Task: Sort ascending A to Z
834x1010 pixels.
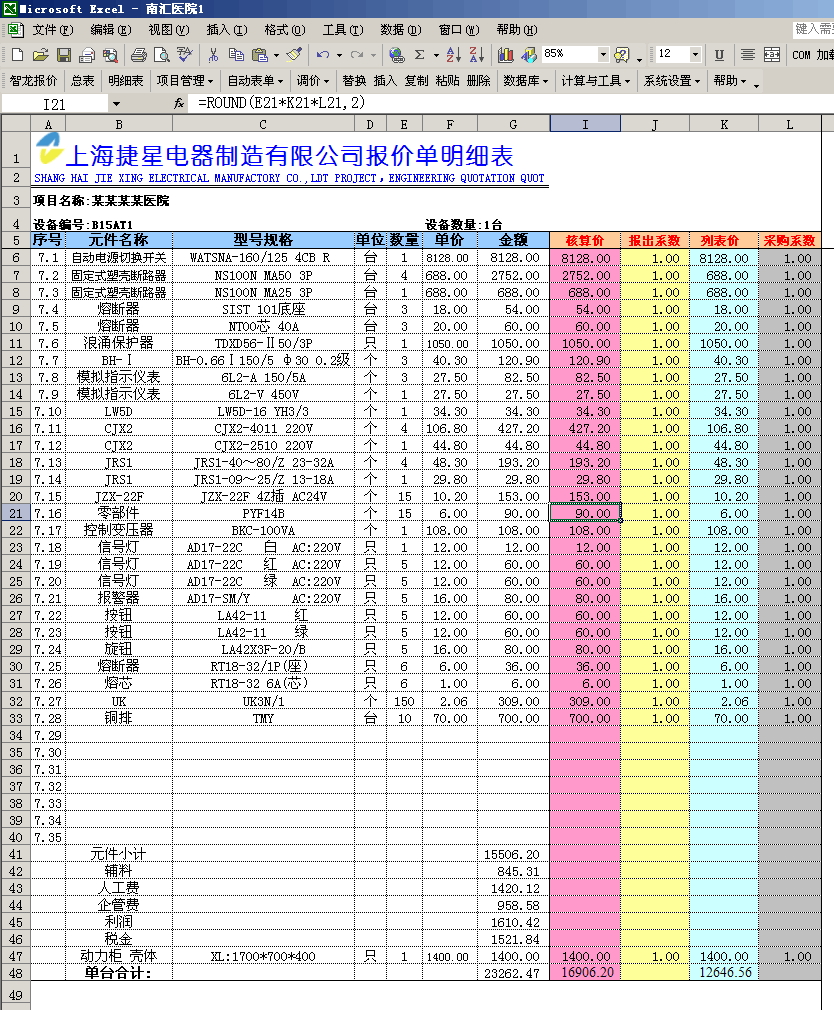Action: coord(453,55)
